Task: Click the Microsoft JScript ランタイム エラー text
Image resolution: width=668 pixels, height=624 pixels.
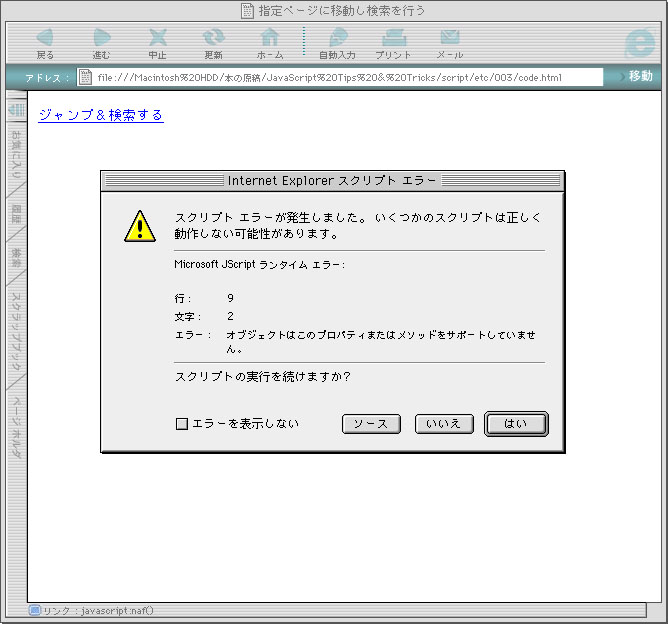Action: pyautogui.click(x=259, y=265)
